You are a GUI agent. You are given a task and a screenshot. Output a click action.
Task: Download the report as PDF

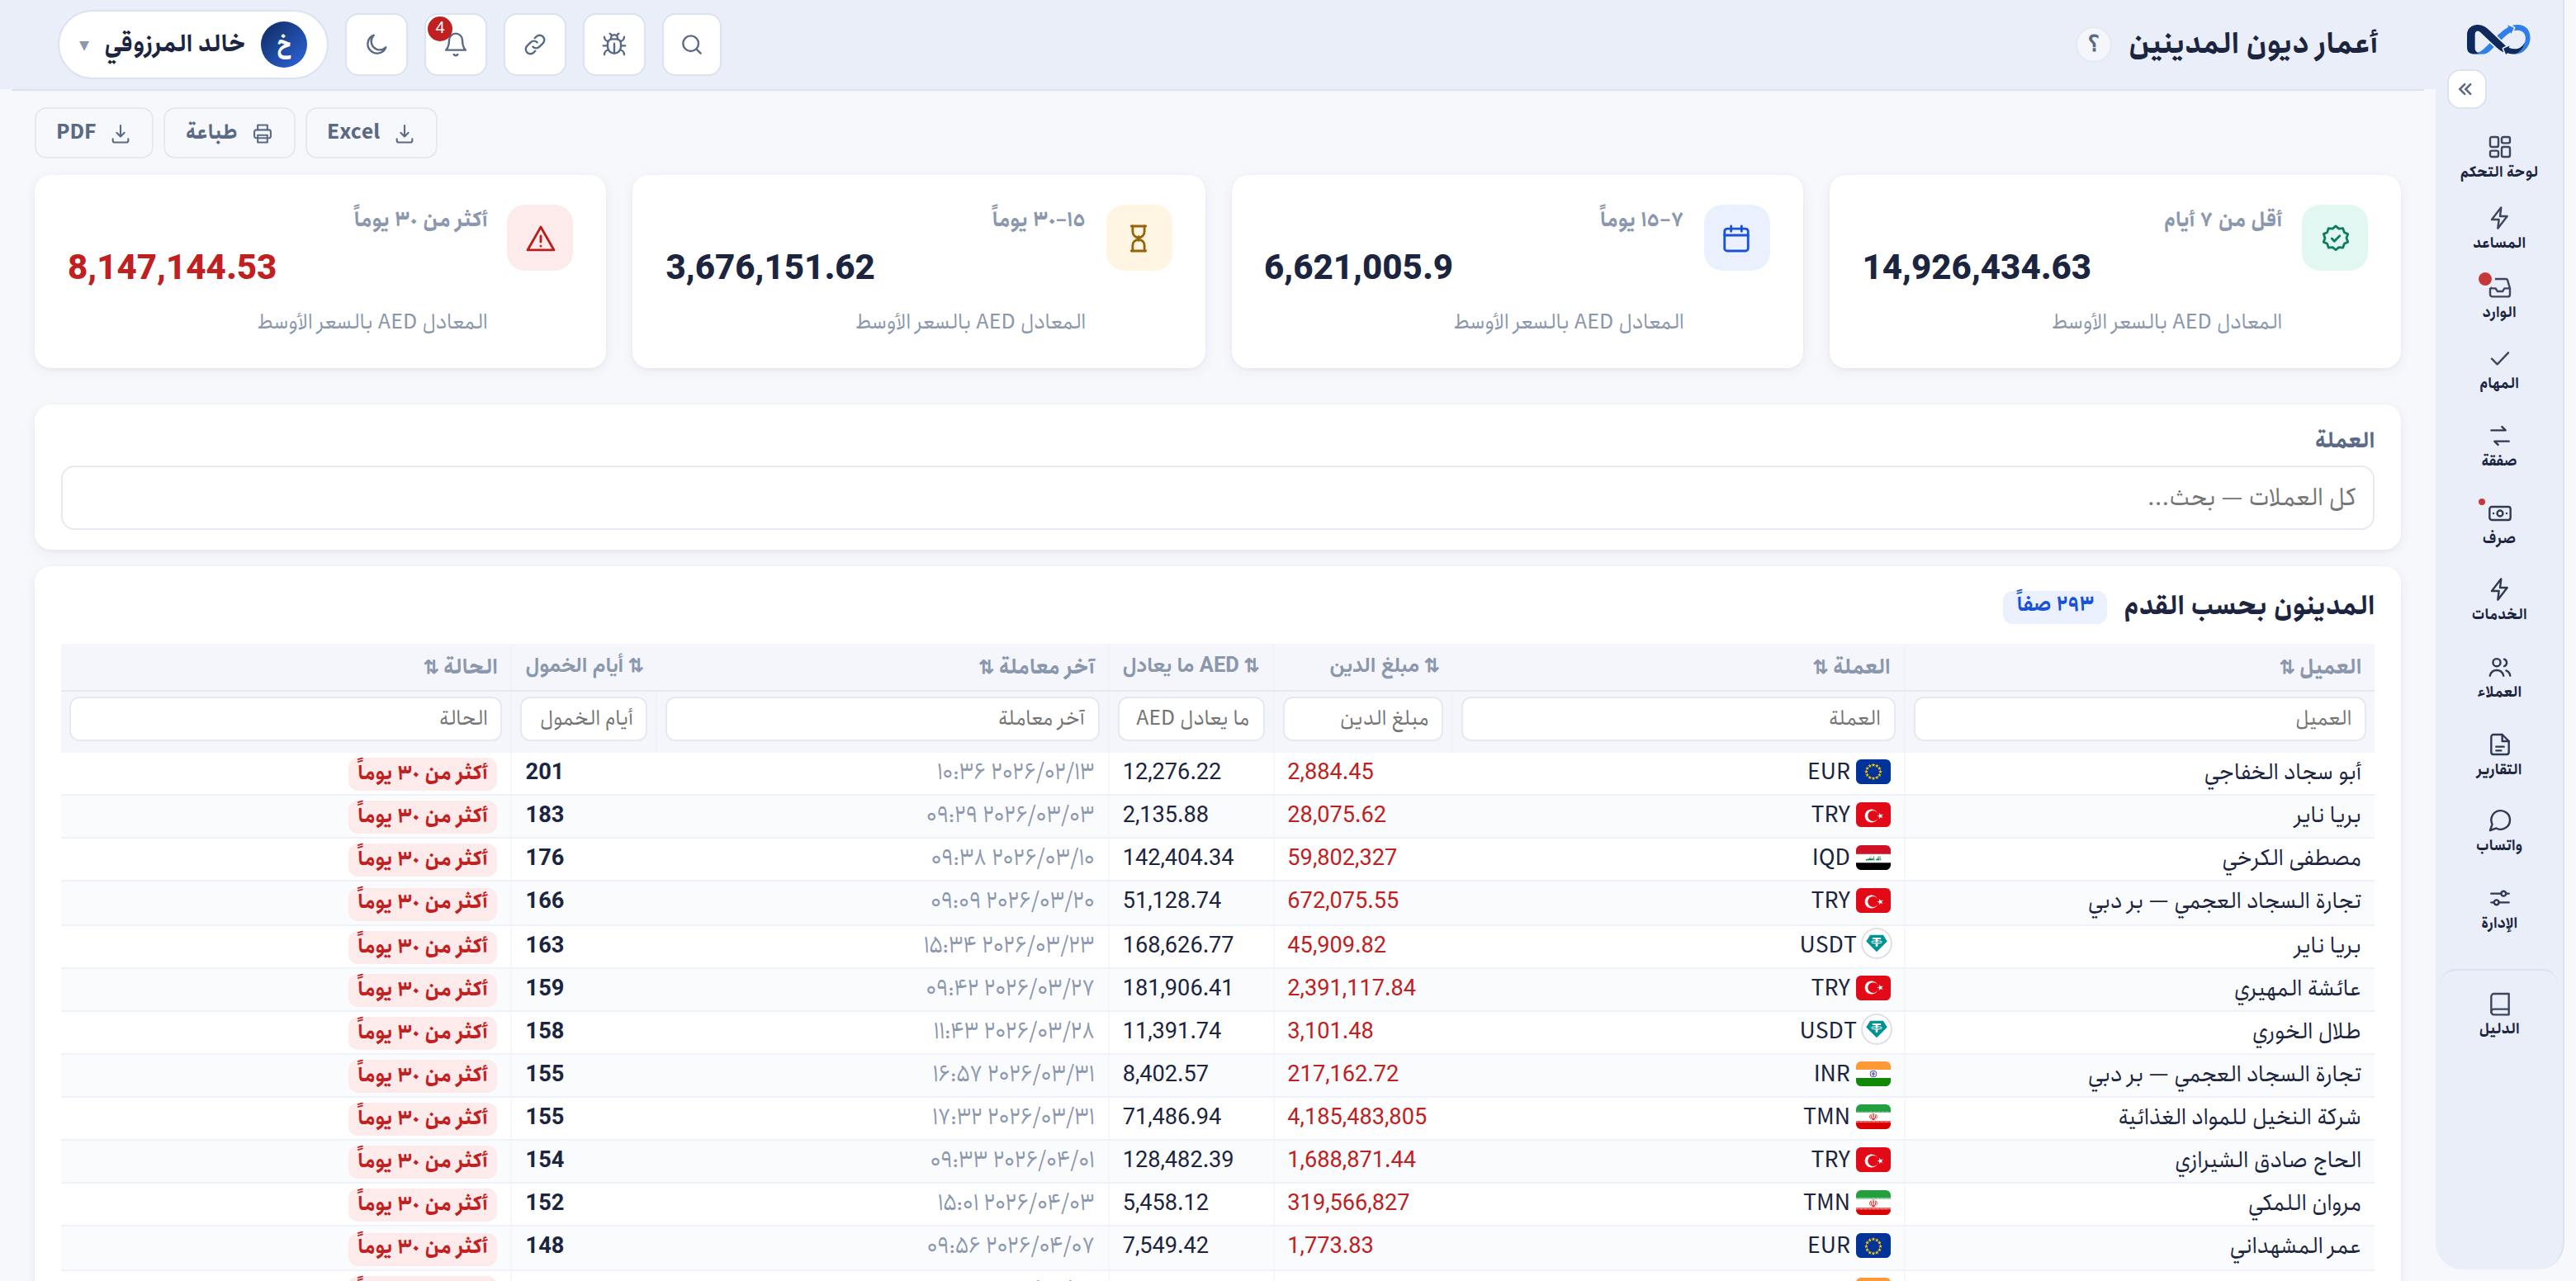coord(94,133)
